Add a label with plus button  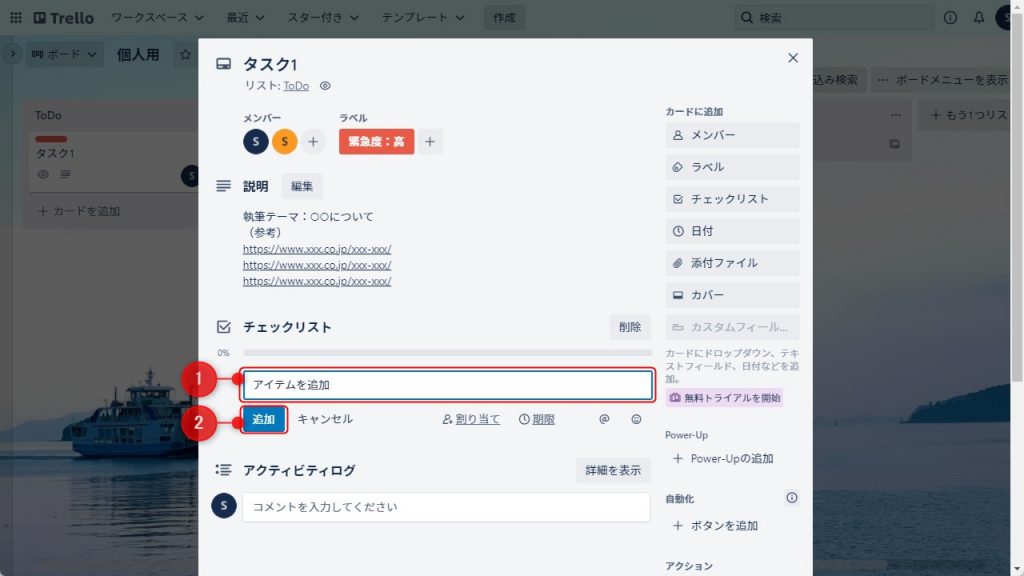click(x=430, y=142)
